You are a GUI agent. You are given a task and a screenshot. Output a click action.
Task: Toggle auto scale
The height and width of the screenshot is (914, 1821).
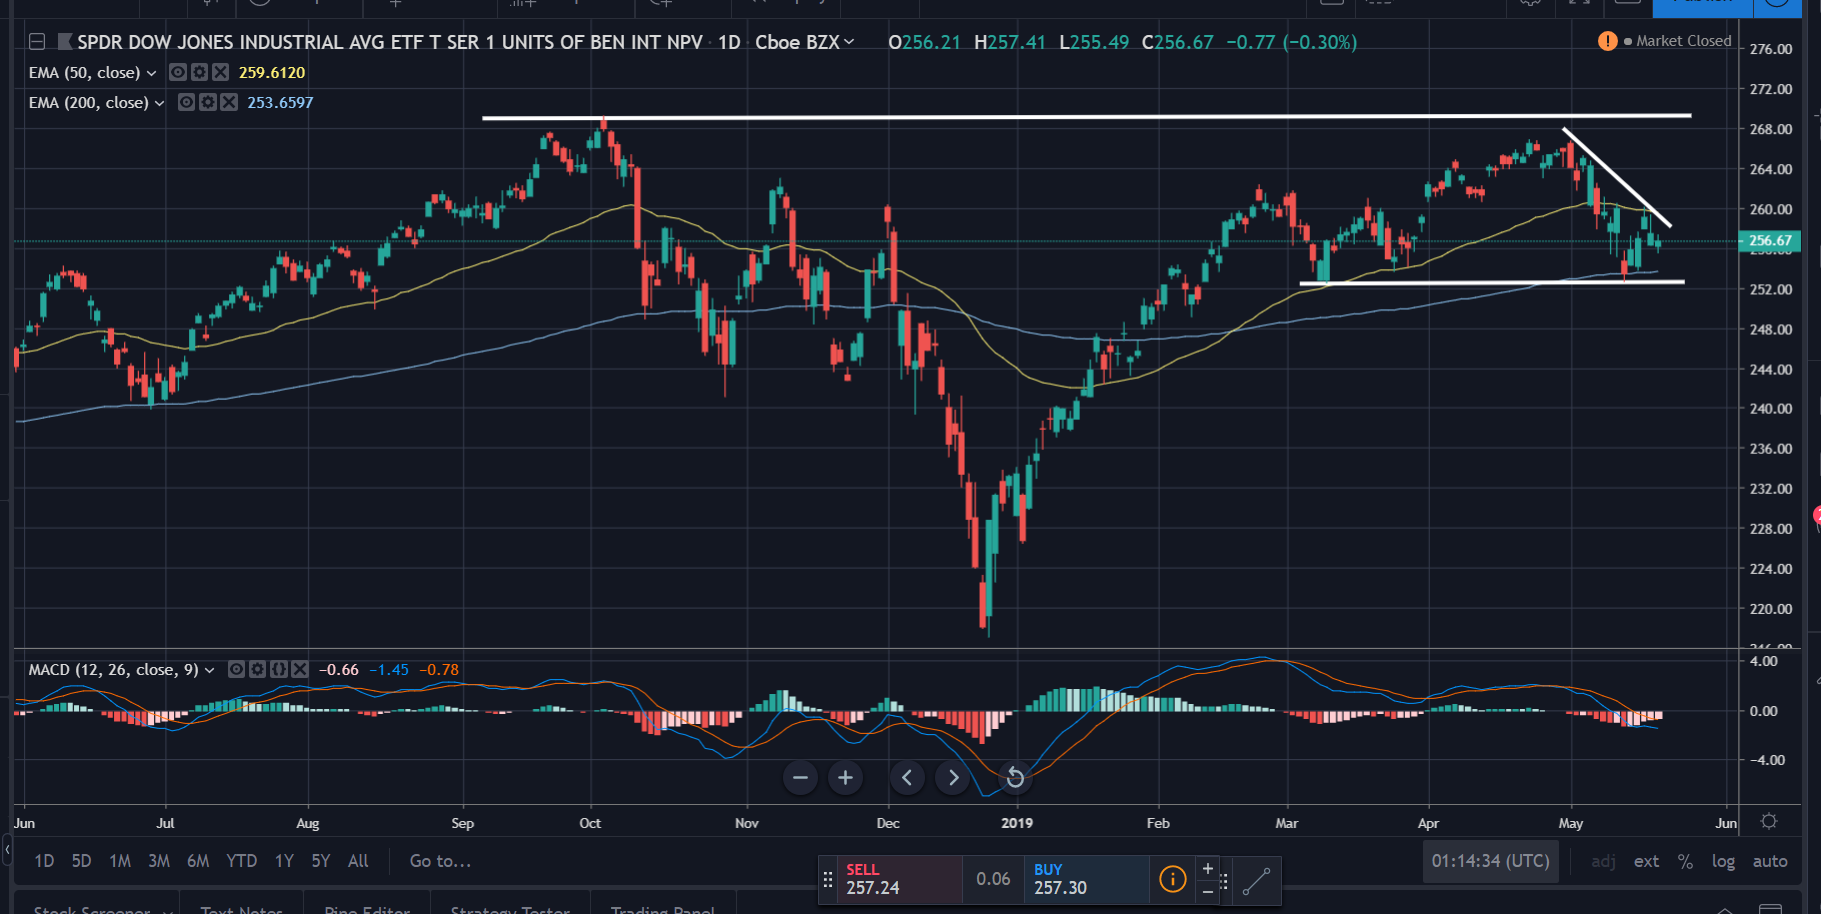(x=1770, y=861)
